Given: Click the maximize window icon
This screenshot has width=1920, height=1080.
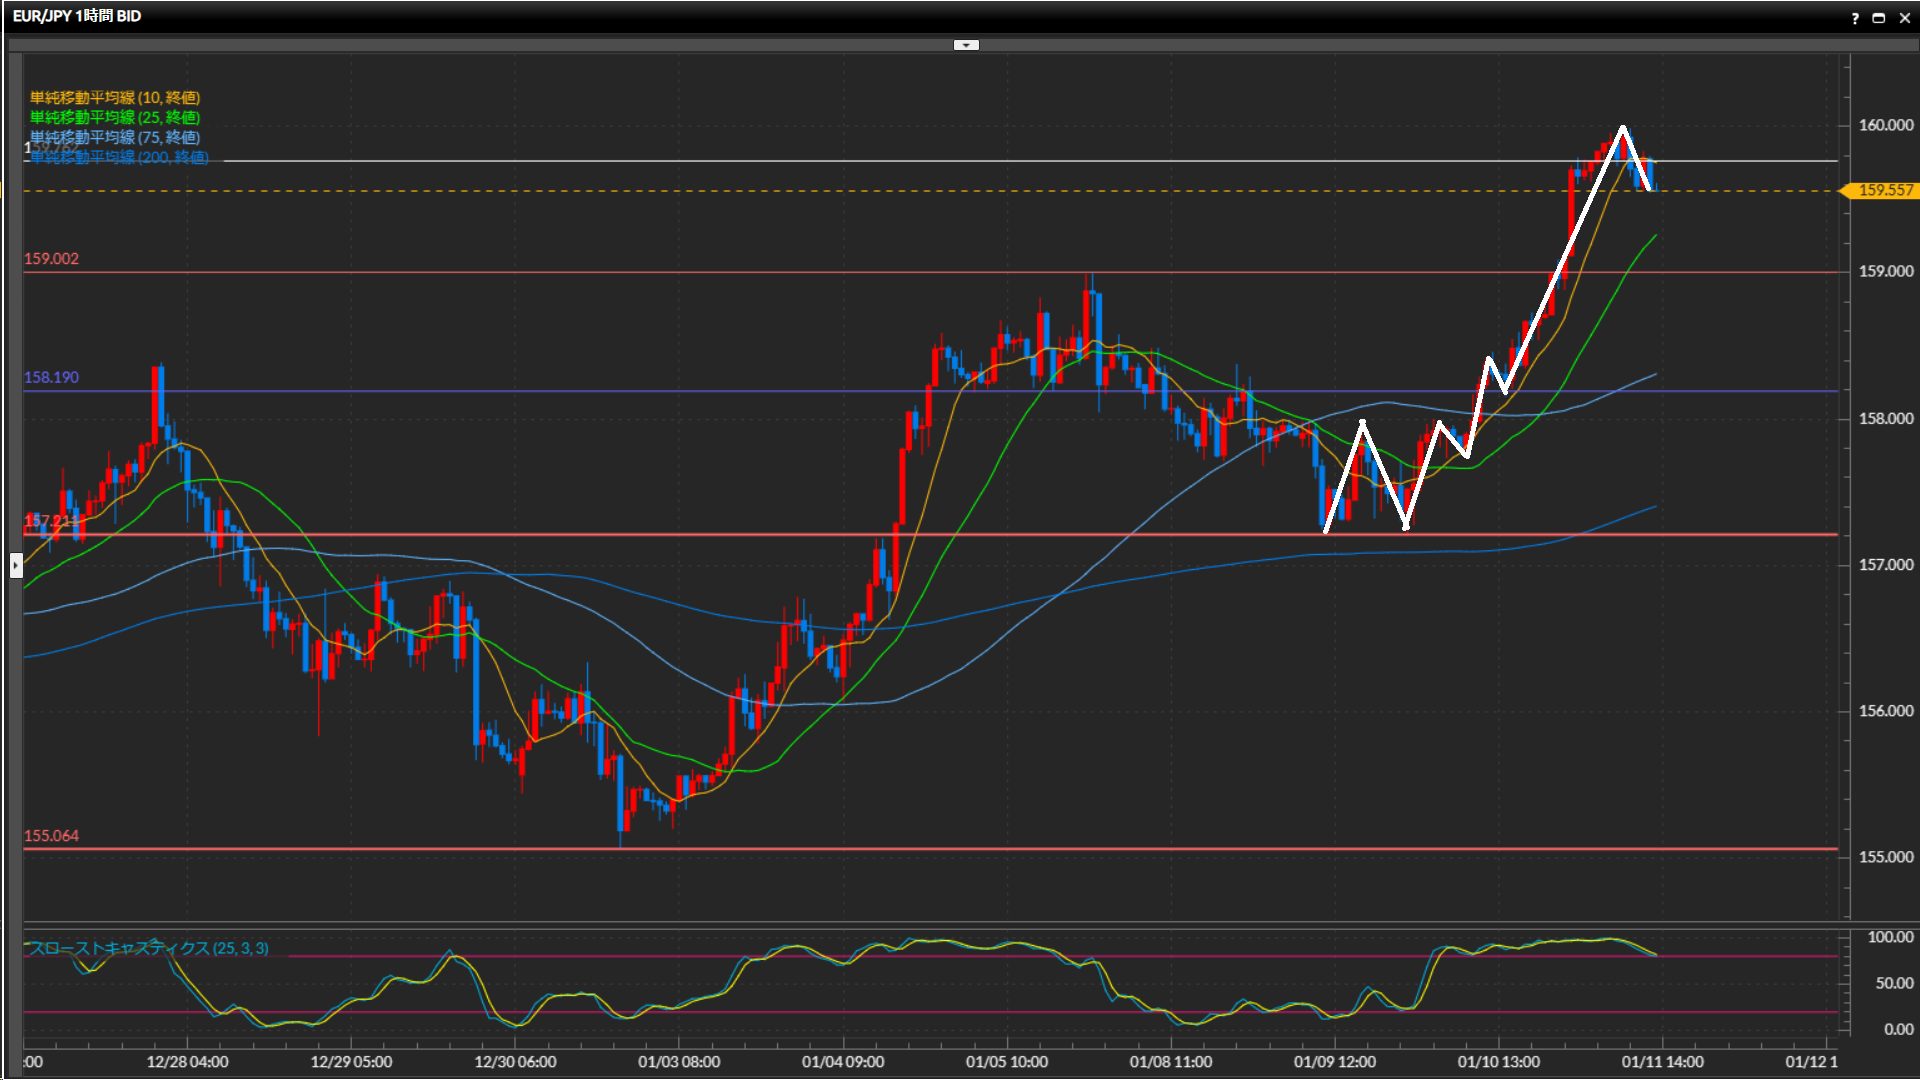Looking at the screenshot, I should point(1878,18).
